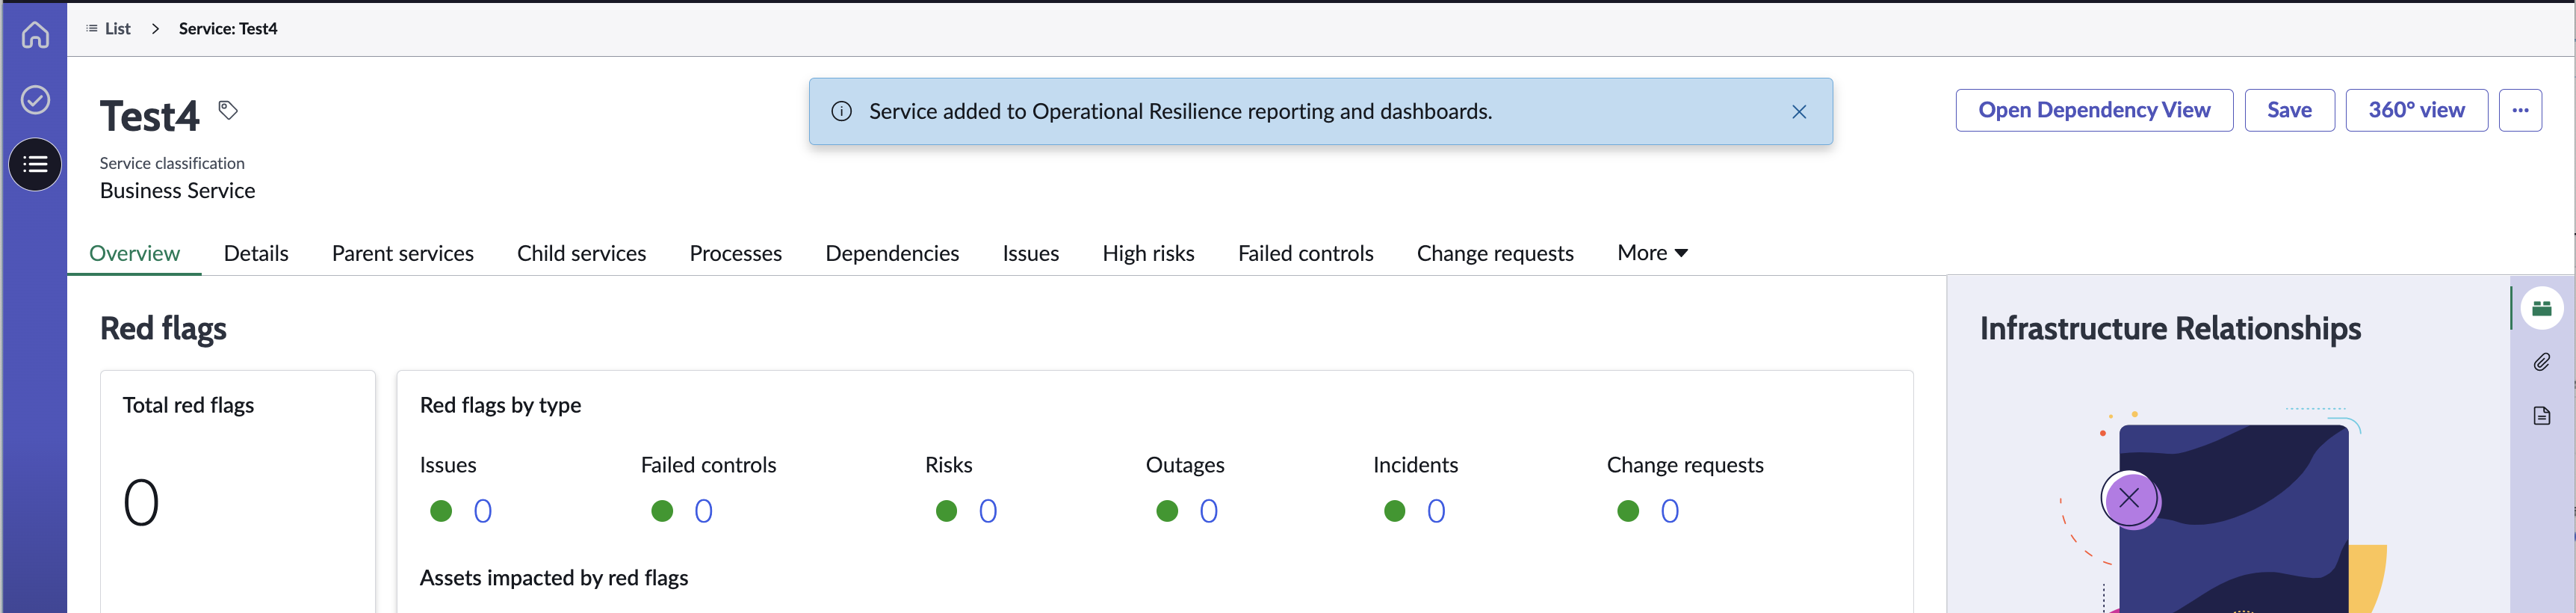2576x613 pixels.
Task: Open the 360° view
Action: [x=2416, y=110]
